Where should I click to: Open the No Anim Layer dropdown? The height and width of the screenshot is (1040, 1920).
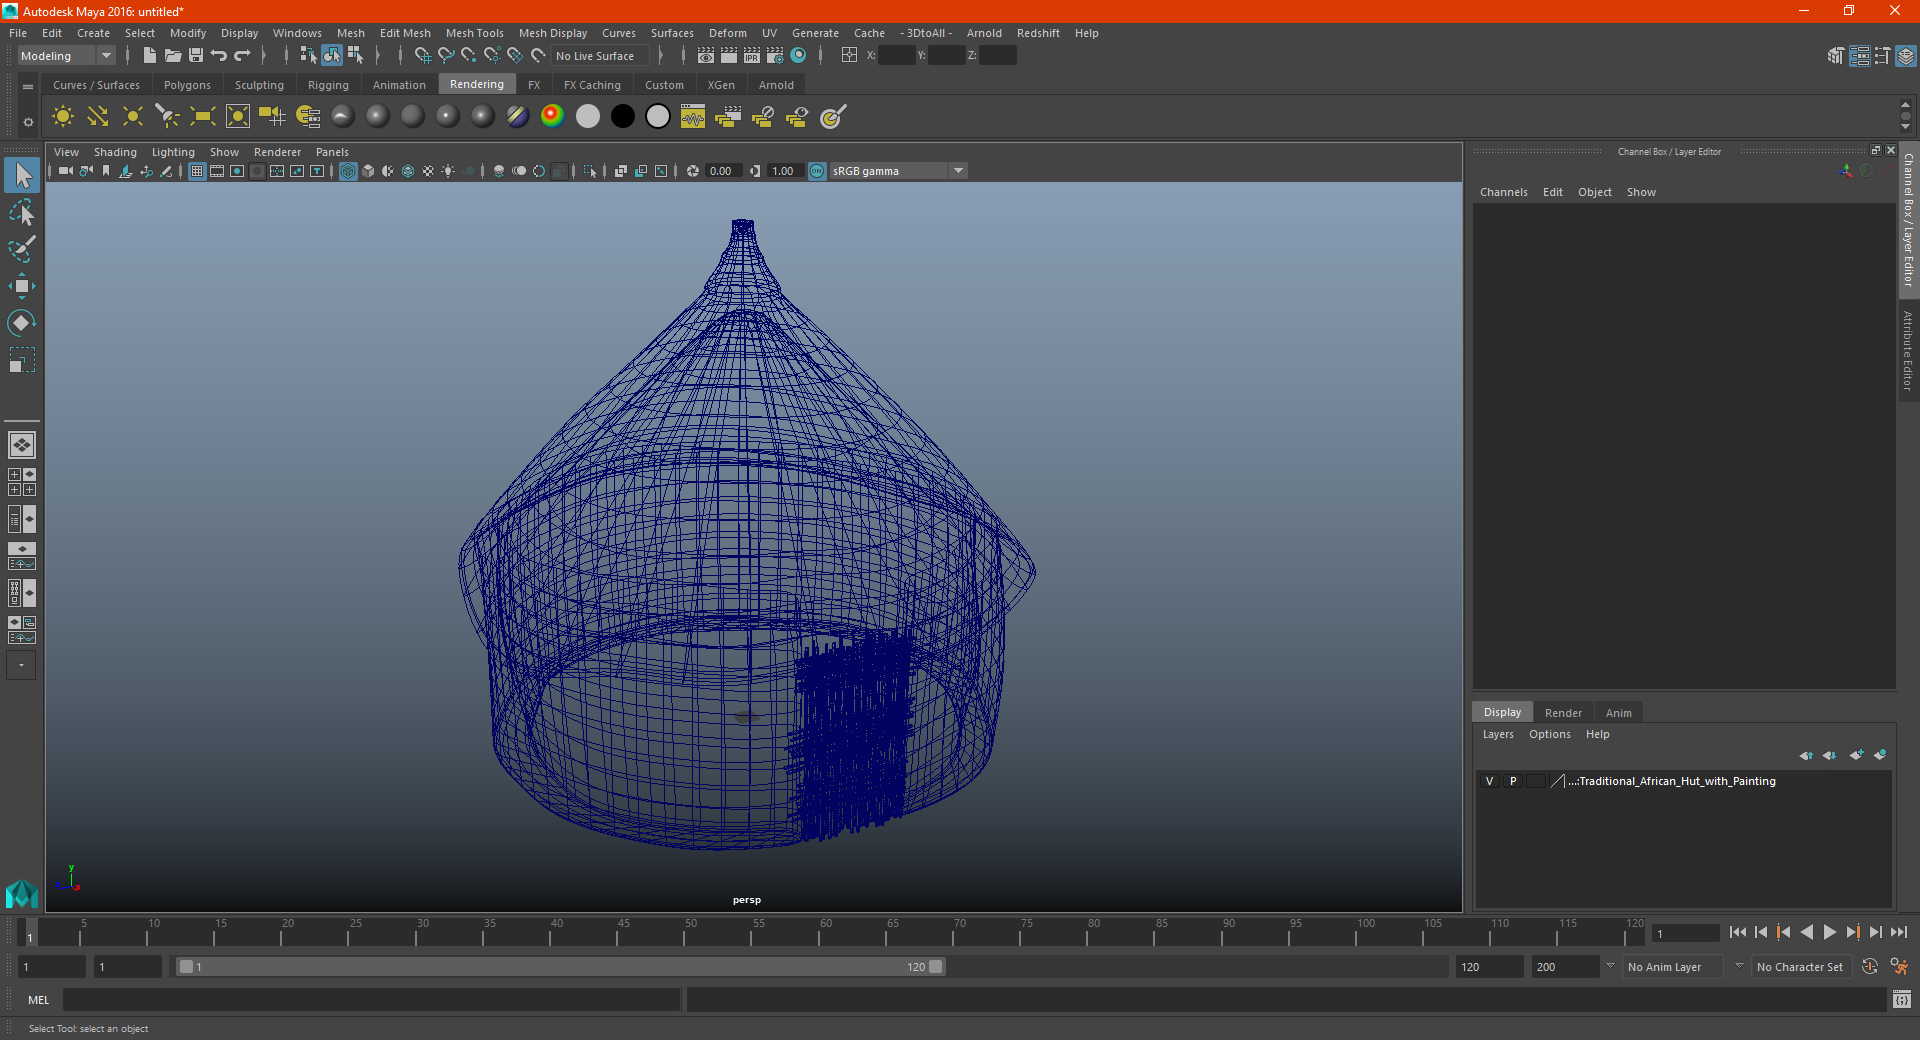click(1673, 967)
